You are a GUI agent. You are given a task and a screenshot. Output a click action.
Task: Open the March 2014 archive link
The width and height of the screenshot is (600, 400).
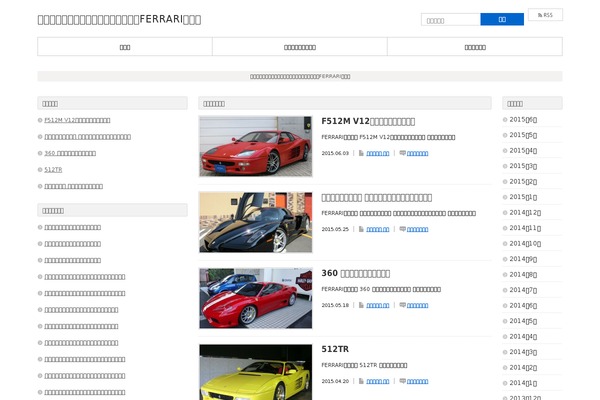(x=523, y=352)
